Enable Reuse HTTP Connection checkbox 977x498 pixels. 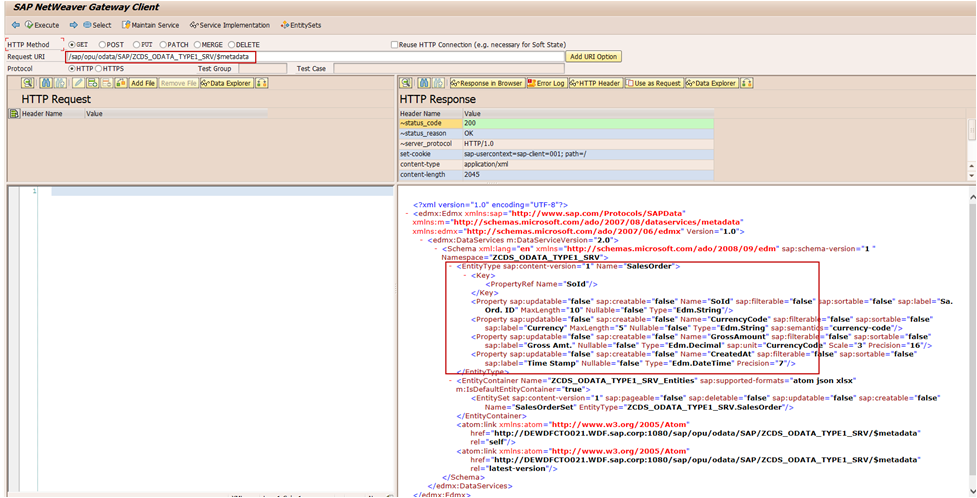[x=394, y=45]
